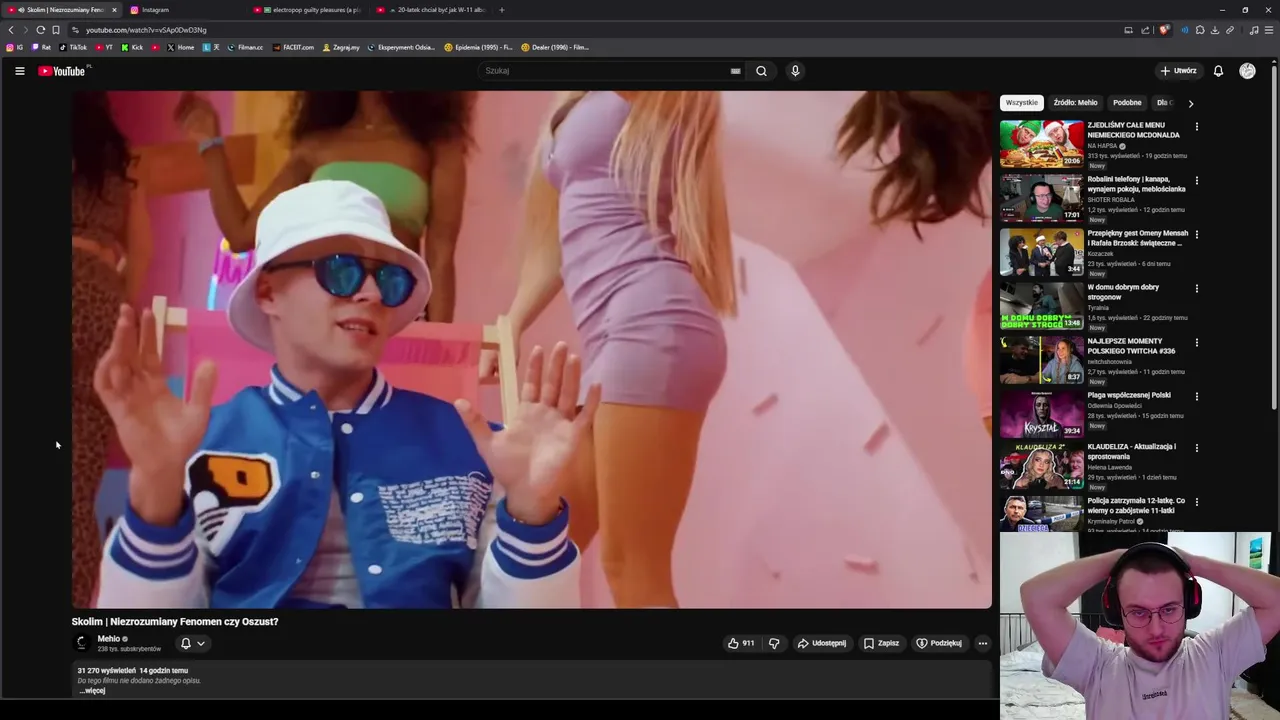Open the on-screen keyboard icon in search
1280x720 pixels.
click(x=735, y=71)
